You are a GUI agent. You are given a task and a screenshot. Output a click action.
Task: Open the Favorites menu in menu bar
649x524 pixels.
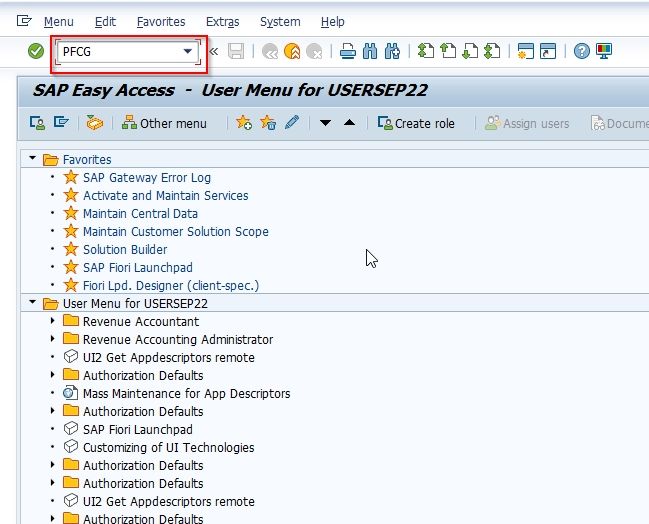click(x=161, y=22)
